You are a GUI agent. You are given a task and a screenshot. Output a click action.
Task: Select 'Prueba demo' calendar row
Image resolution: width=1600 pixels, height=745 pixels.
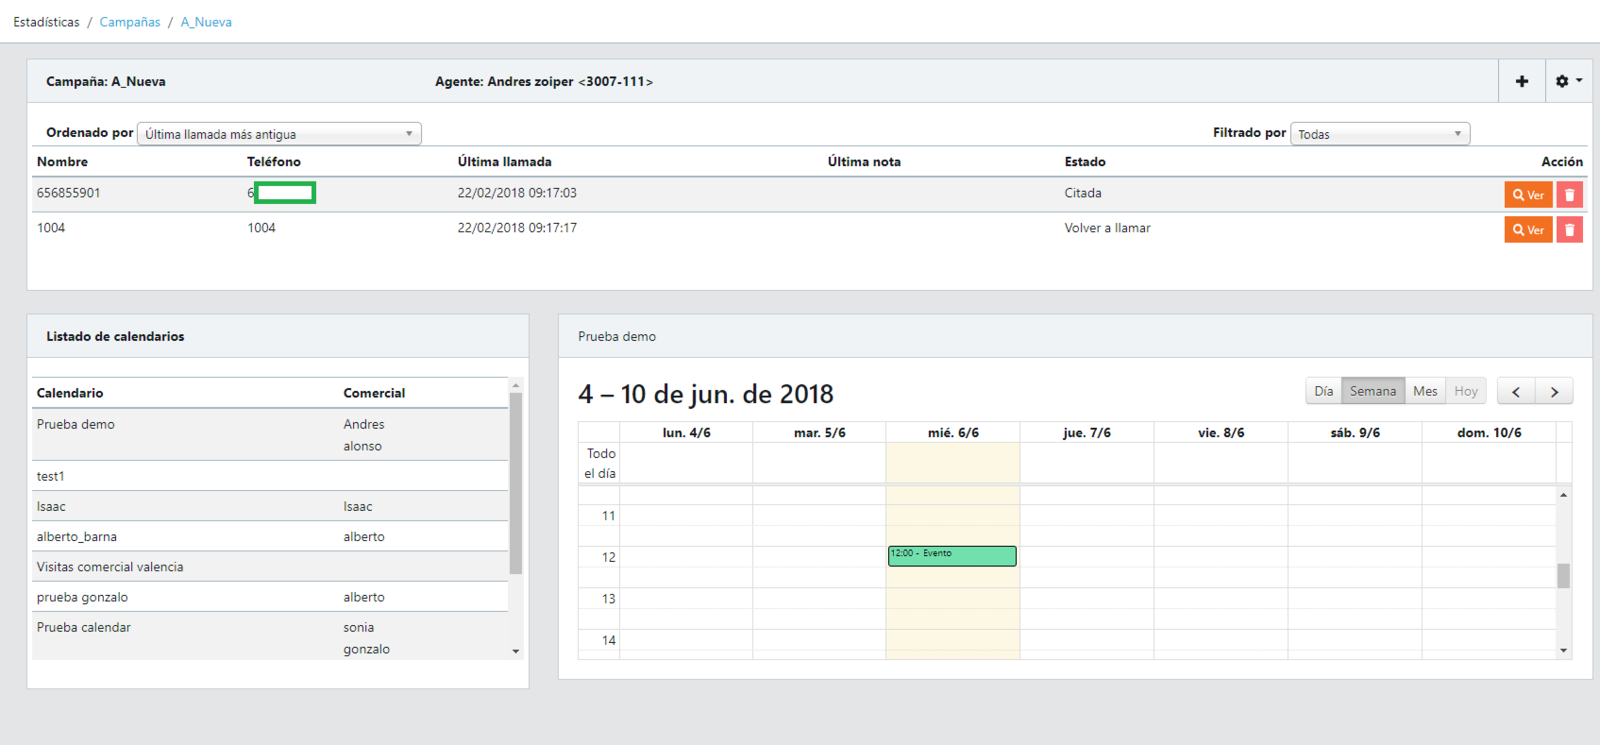[x=76, y=425]
